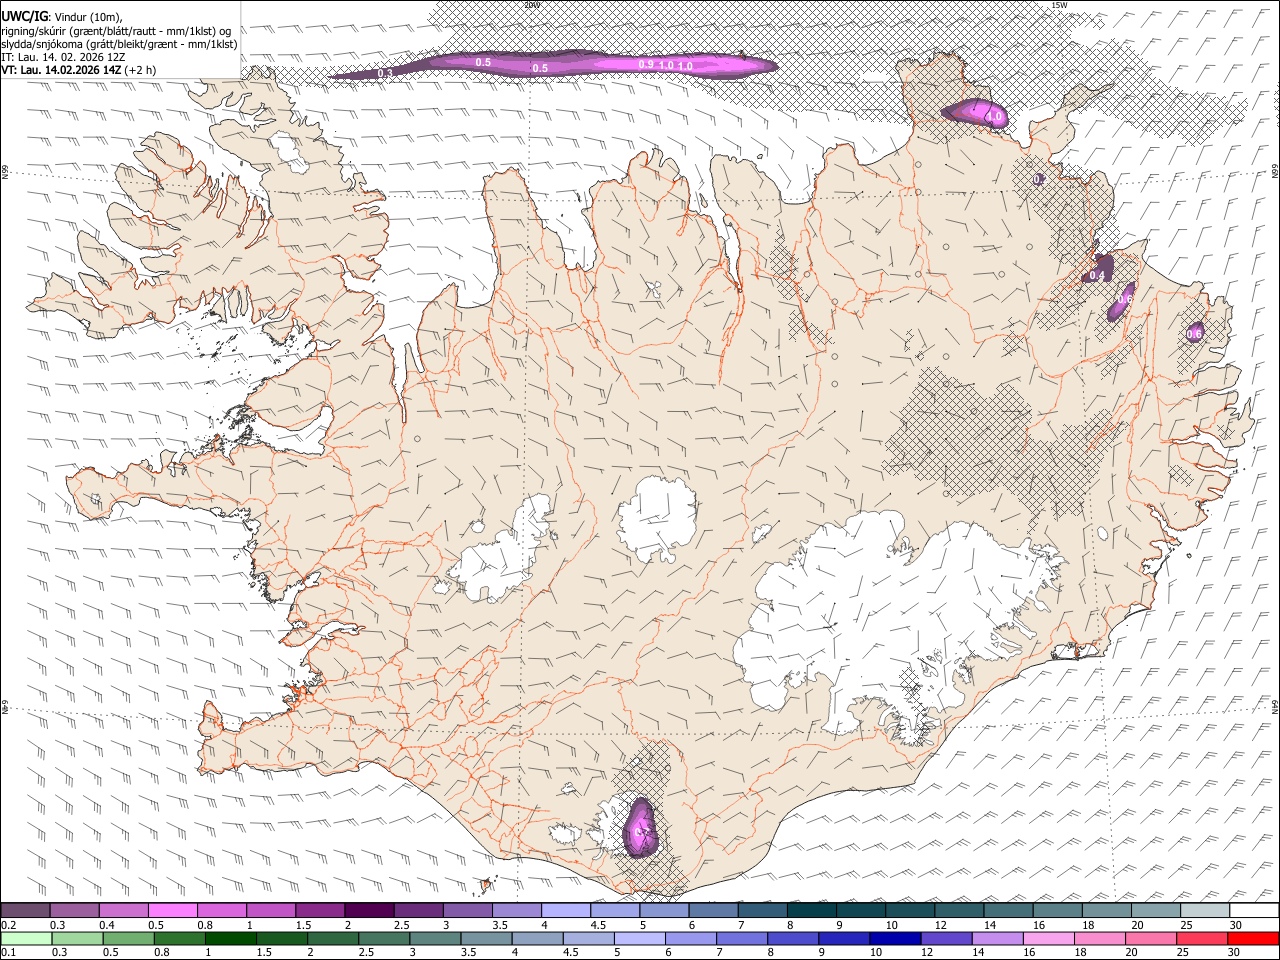The image size is (1280, 960).
Task: Click the 0.4 precipitation label in the east
Action: pos(1097,275)
